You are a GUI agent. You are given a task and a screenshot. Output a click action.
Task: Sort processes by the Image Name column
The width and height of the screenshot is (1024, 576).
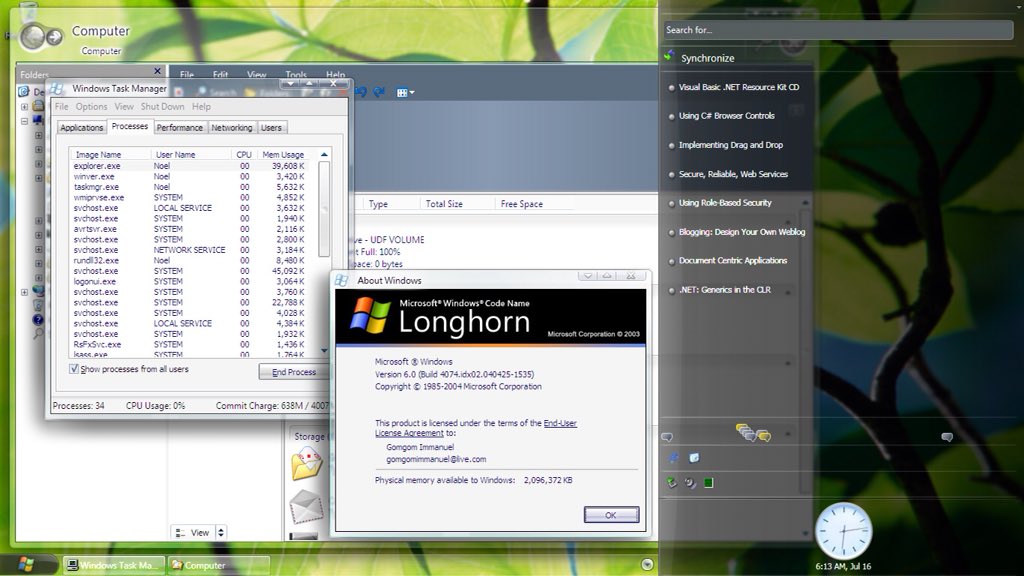coord(109,155)
